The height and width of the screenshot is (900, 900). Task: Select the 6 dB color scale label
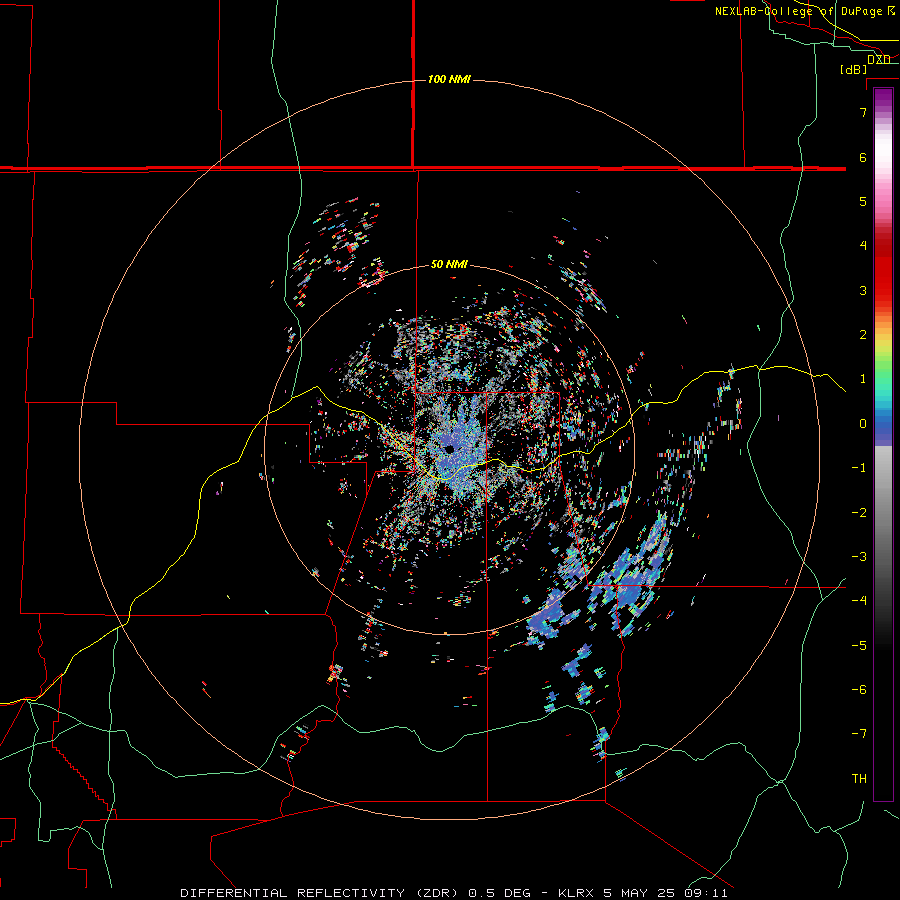(x=863, y=157)
